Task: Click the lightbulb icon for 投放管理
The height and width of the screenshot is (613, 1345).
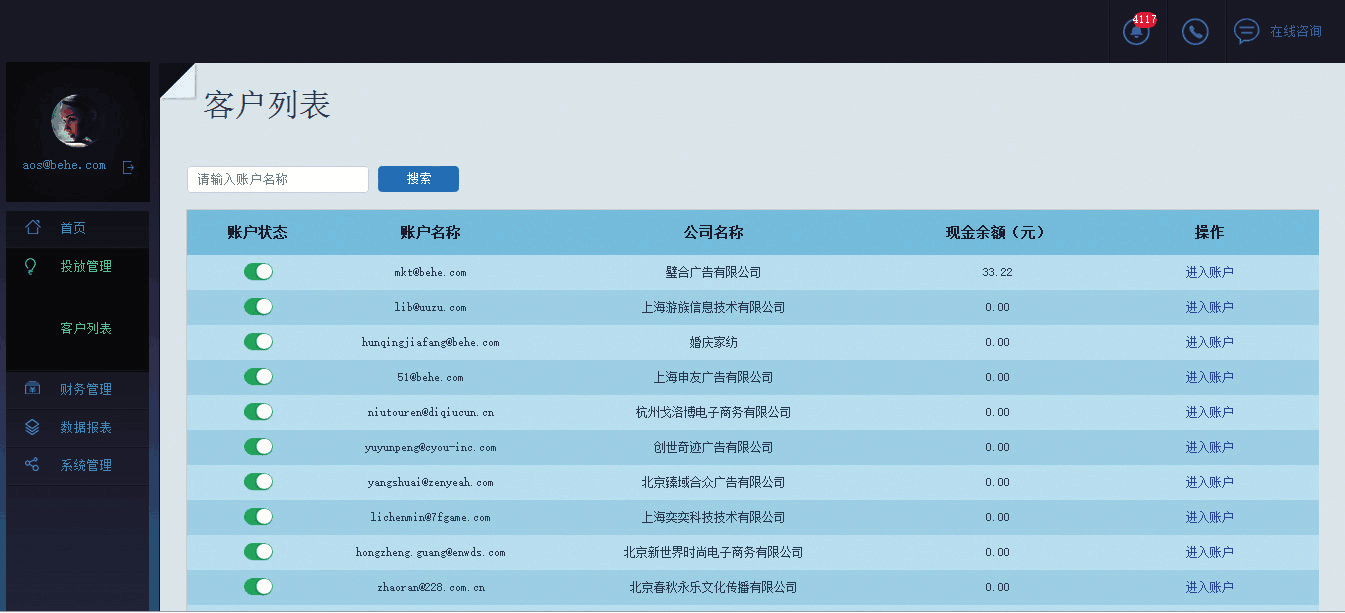Action: click(32, 266)
